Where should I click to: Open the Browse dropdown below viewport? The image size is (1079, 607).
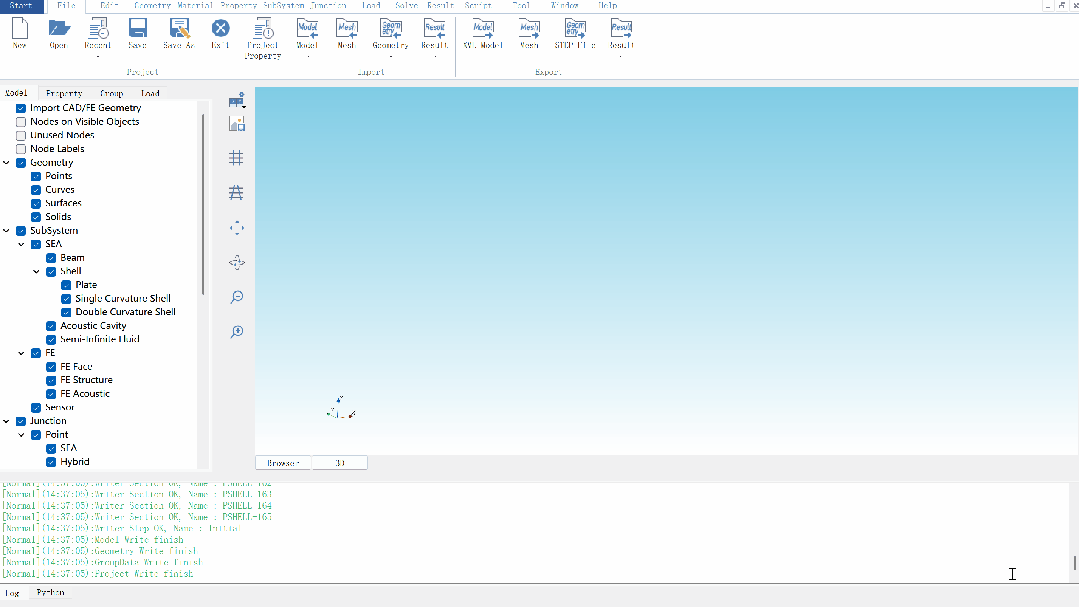tap(284, 463)
